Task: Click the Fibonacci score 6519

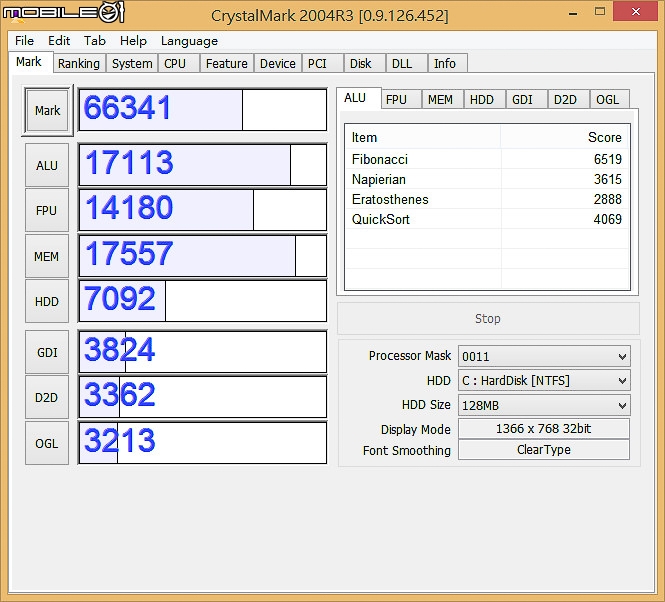Action: 607,159
